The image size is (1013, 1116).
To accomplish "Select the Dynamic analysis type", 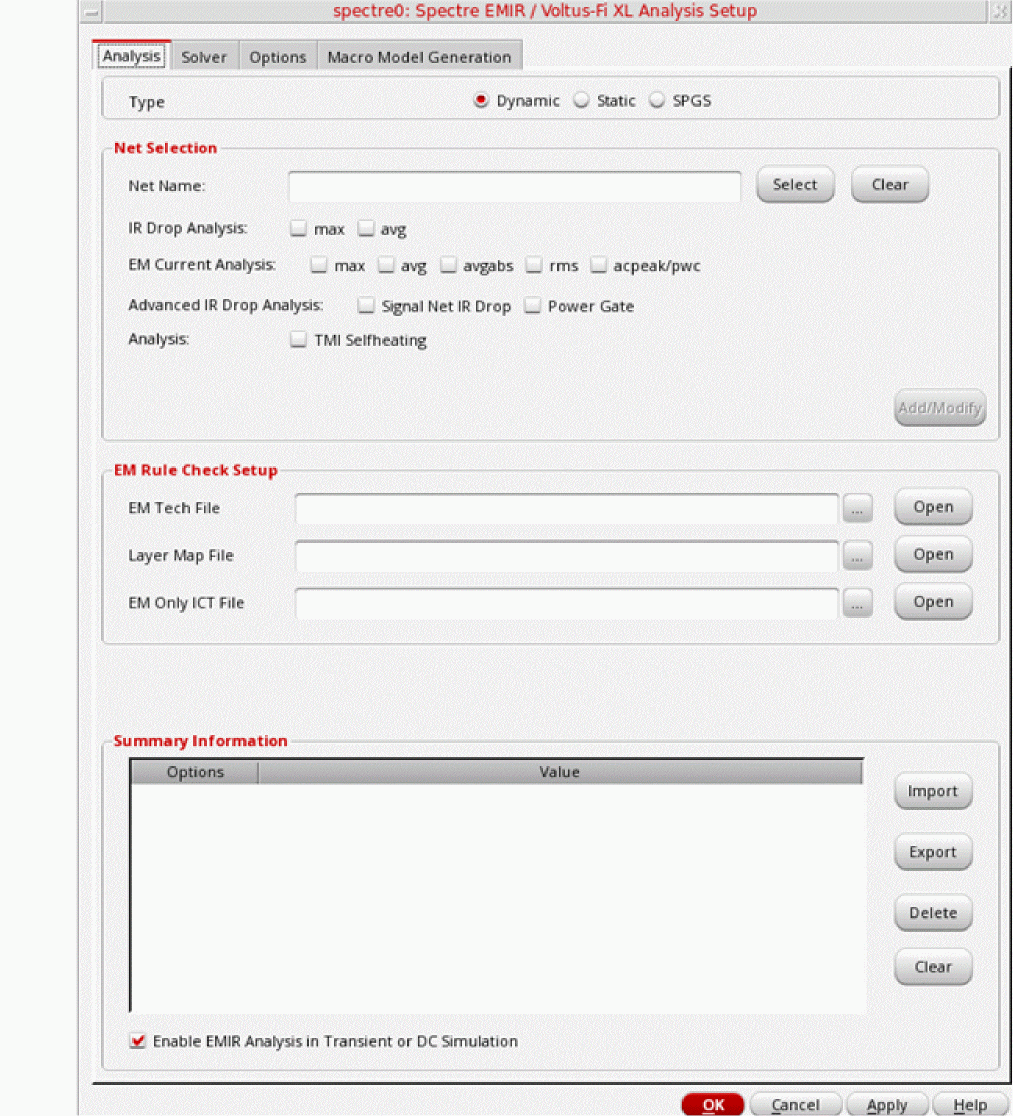I will tap(481, 100).
